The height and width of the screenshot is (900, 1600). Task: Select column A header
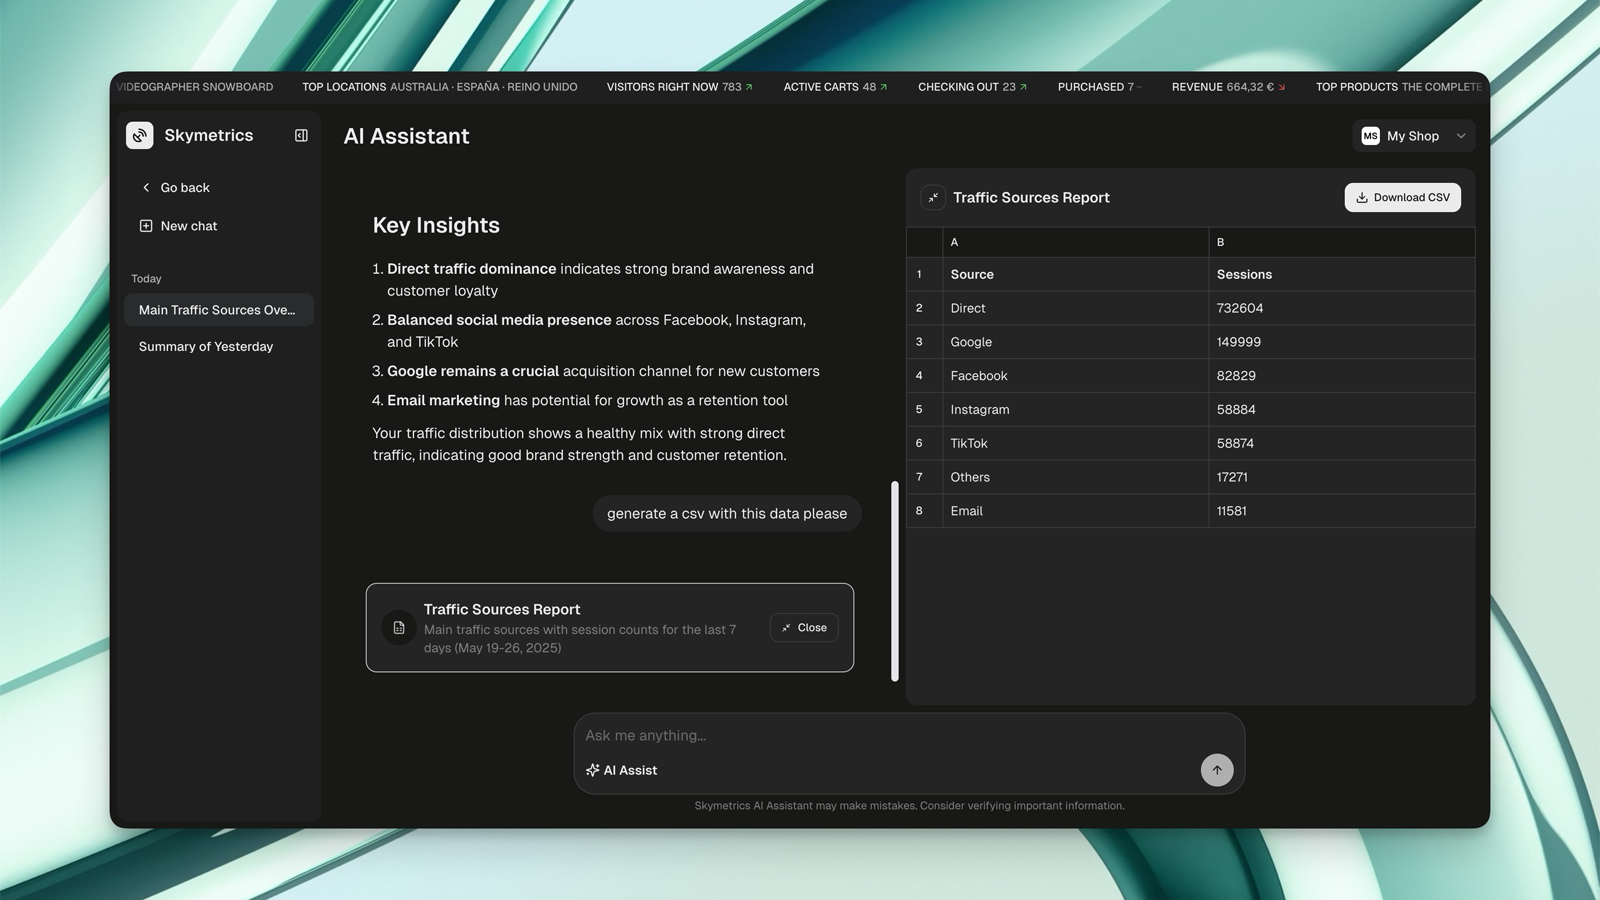pos(1075,242)
